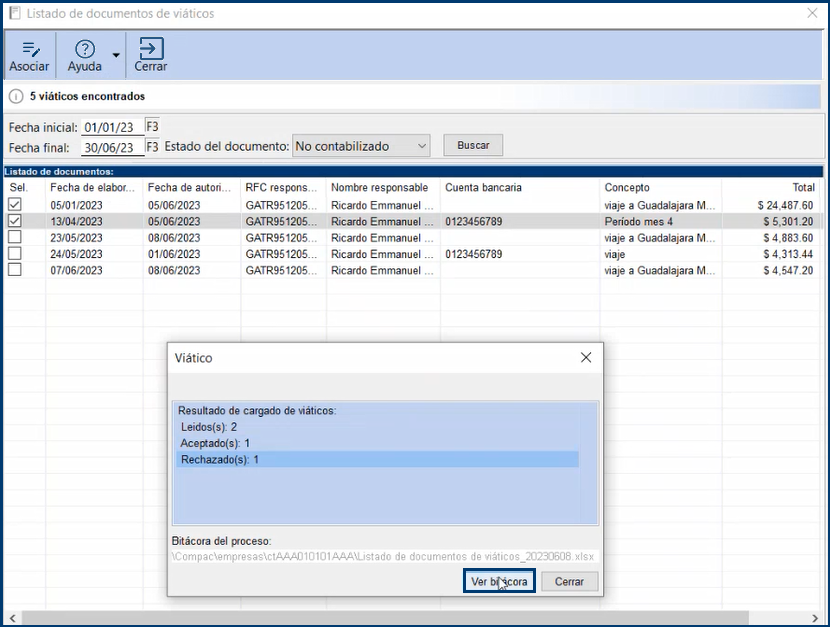Sort by the Total column header
This screenshot has width=830, height=627.
(x=770, y=187)
